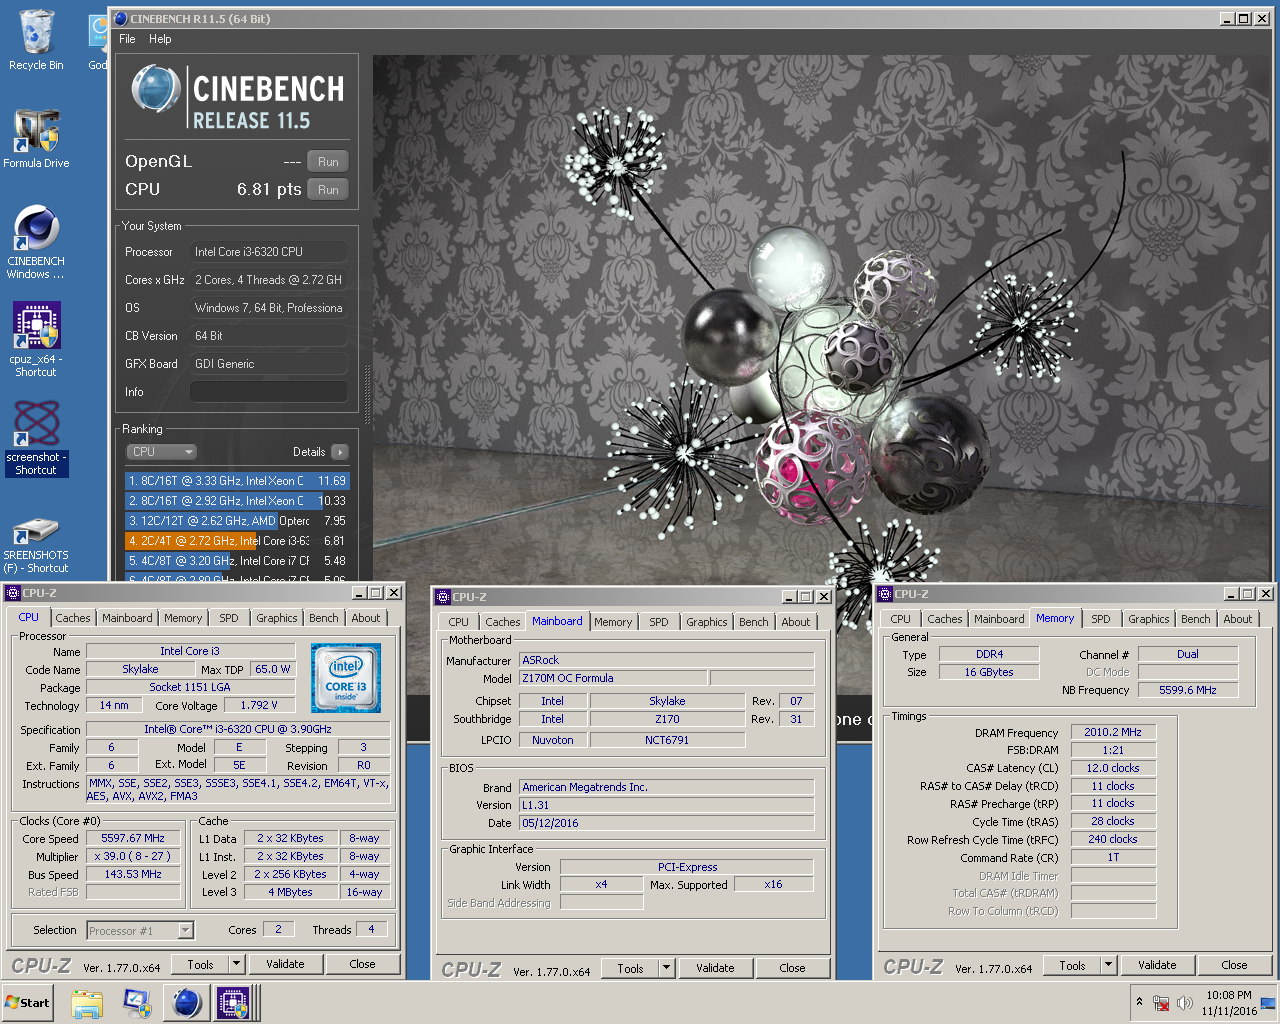Switch to CPU-Z taskbar button
Viewport: 1280px width, 1024px height.
pyautogui.click(x=234, y=1003)
